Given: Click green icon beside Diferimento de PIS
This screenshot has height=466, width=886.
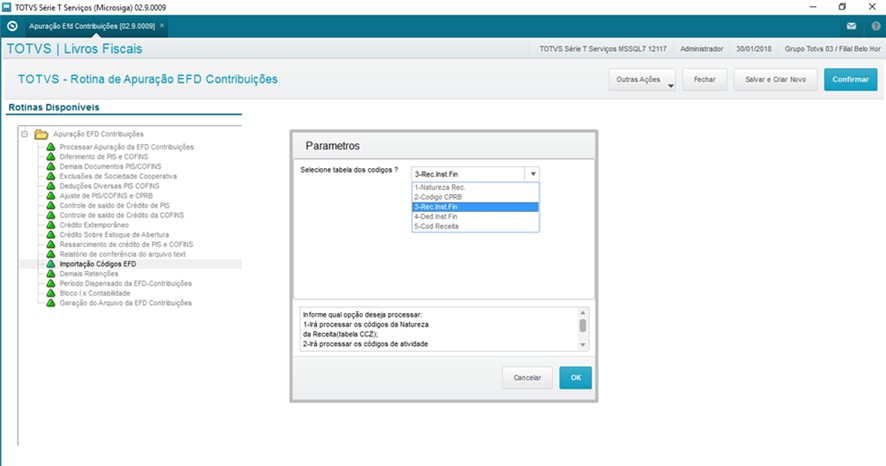Looking at the screenshot, I should (51, 156).
